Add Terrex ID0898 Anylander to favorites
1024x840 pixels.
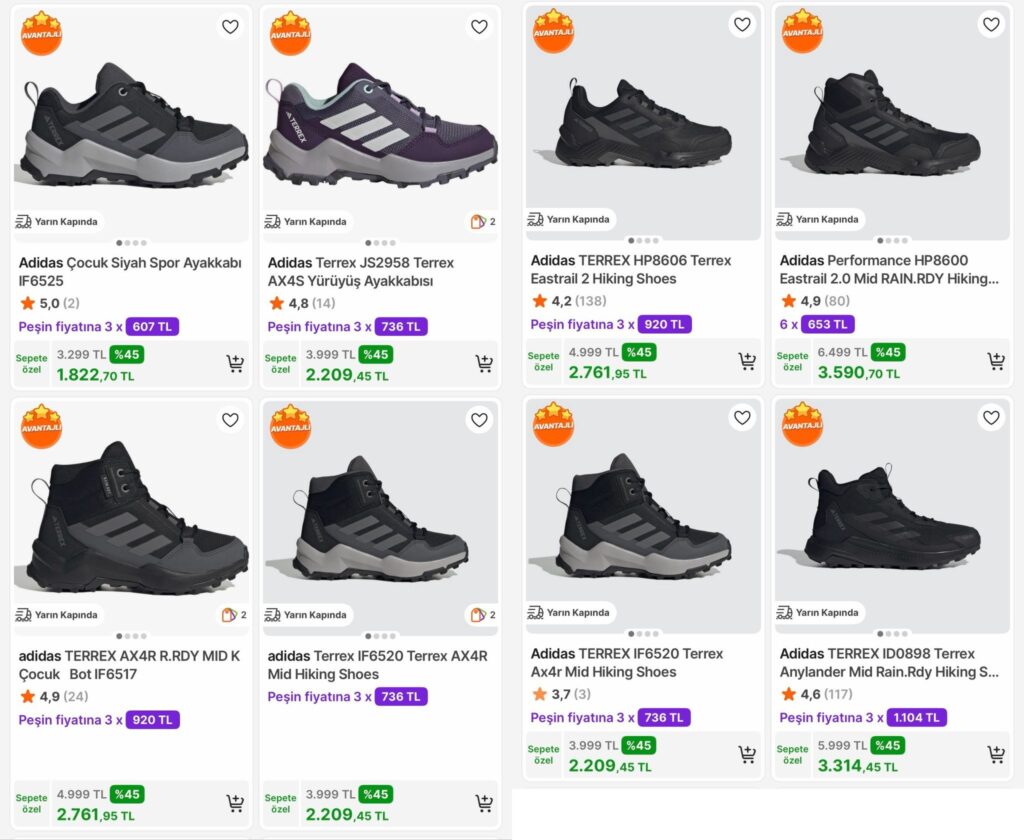pyautogui.click(x=991, y=418)
